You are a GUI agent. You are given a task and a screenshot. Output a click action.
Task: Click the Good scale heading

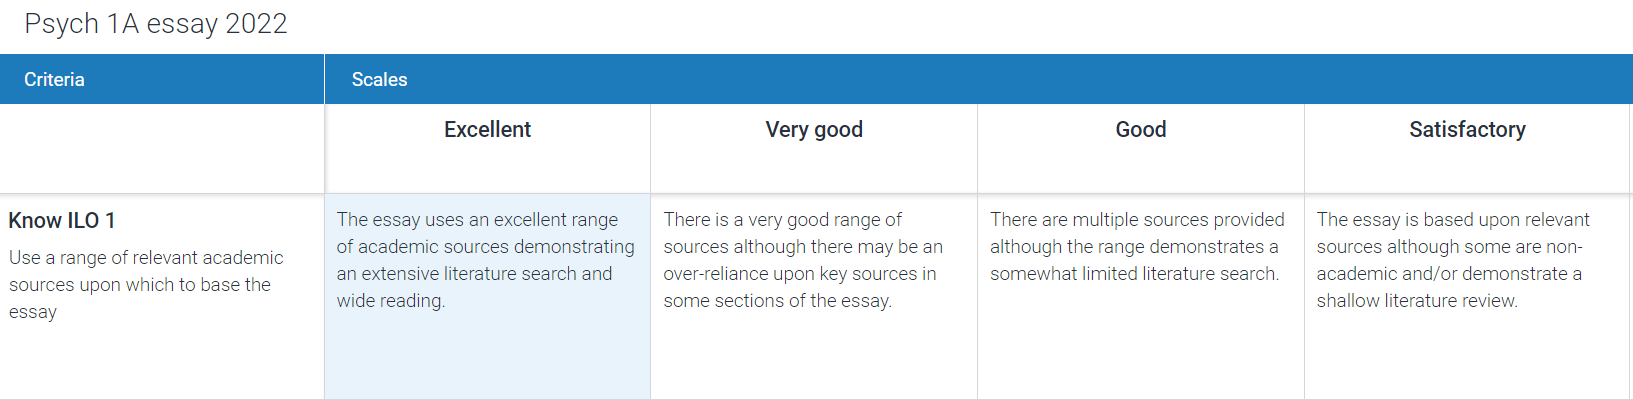pyautogui.click(x=1141, y=130)
